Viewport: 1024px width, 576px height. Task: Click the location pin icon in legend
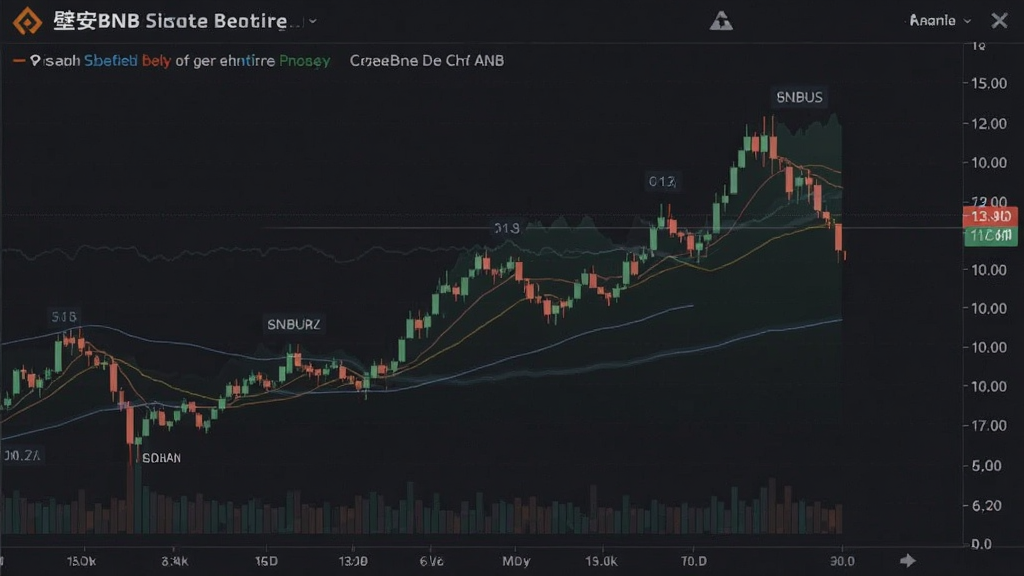click(x=35, y=61)
